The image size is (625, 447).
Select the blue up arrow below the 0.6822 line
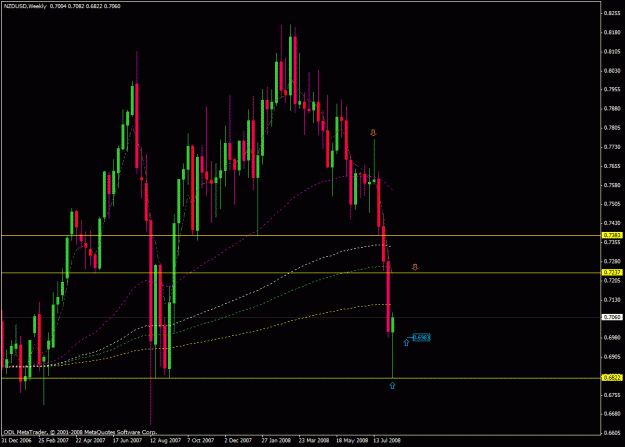392,385
